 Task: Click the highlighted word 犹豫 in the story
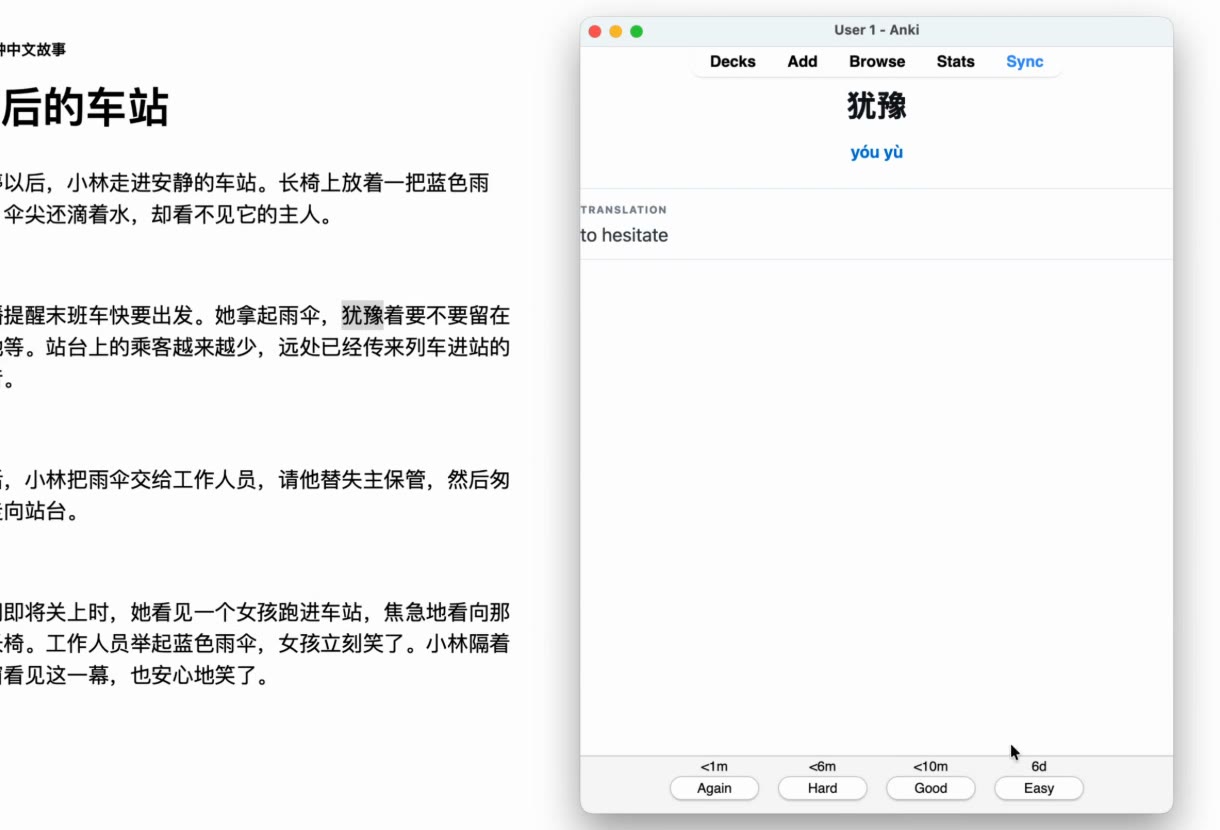coord(363,316)
